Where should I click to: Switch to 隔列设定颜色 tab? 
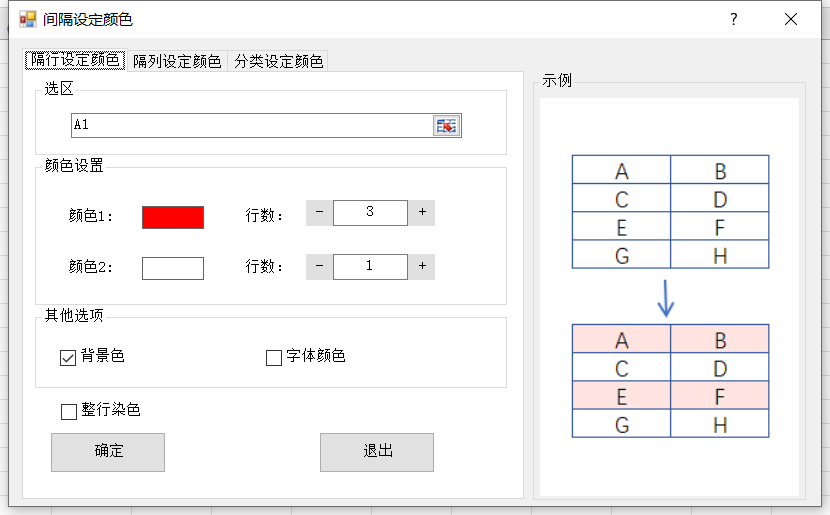point(177,61)
